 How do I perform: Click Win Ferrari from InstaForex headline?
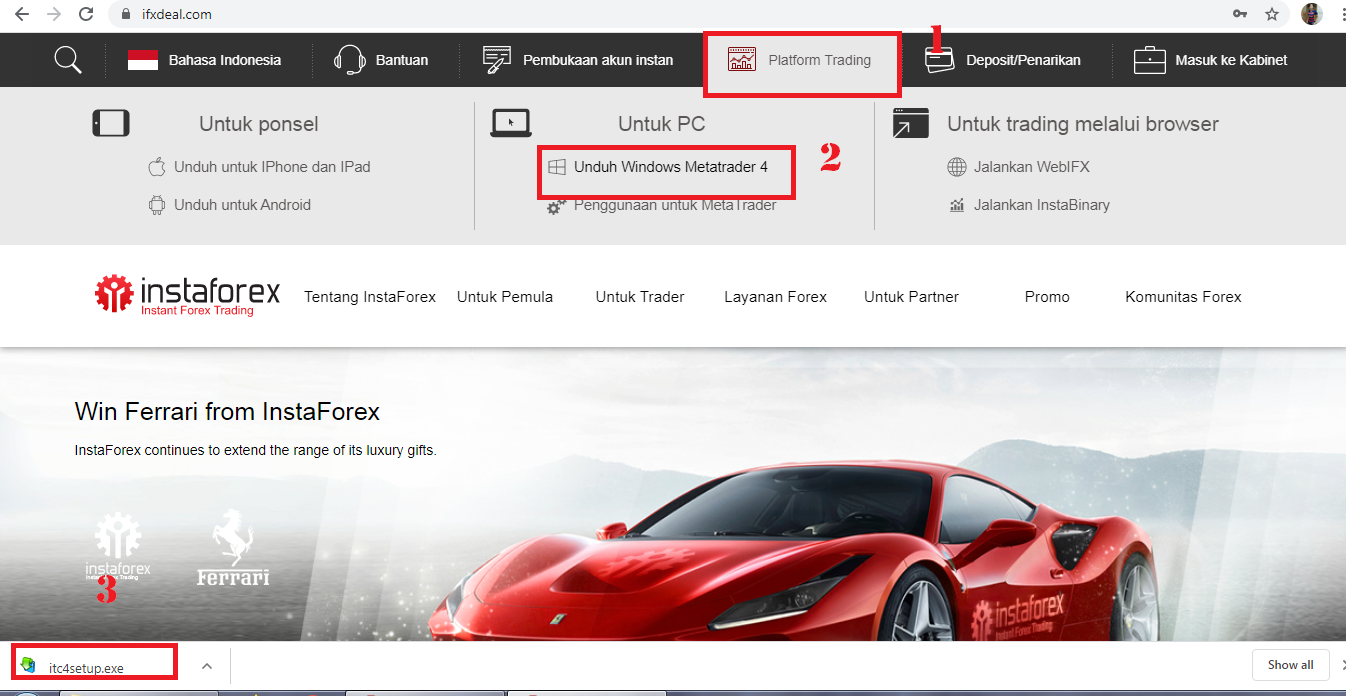tap(227, 411)
